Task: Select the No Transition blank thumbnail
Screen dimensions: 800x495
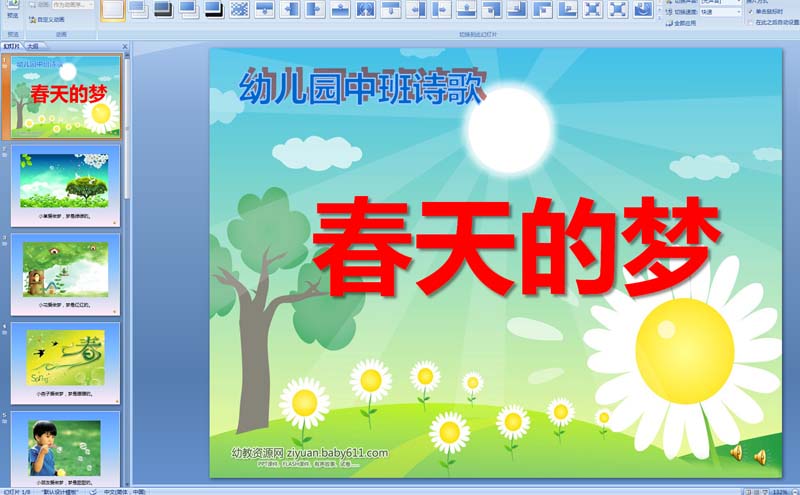Action: pos(113,10)
